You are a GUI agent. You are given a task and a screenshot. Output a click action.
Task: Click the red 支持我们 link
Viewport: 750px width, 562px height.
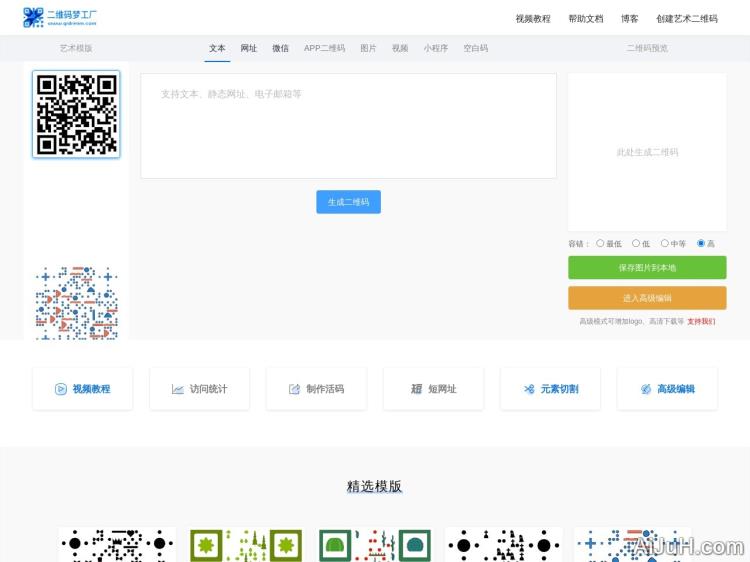coord(701,322)
